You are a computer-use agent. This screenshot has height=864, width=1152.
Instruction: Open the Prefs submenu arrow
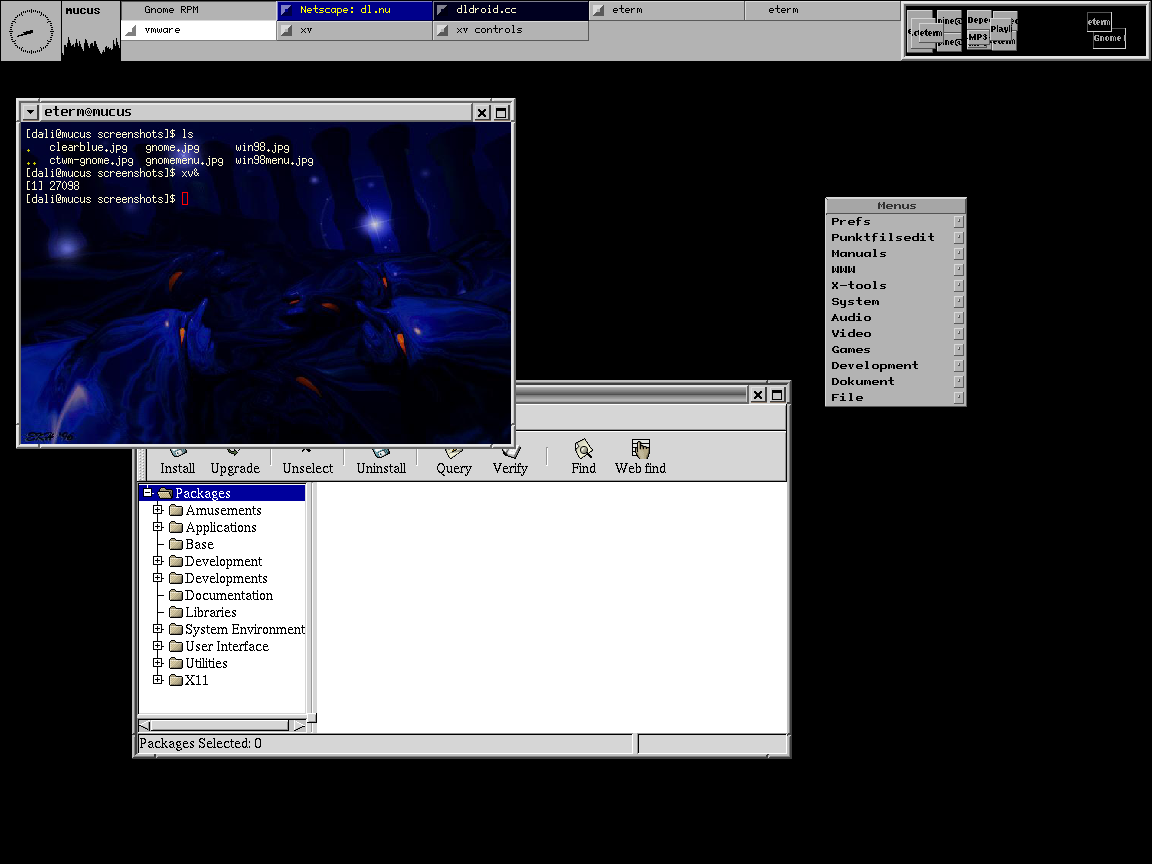pyautogui.click(x=958, y=221)
